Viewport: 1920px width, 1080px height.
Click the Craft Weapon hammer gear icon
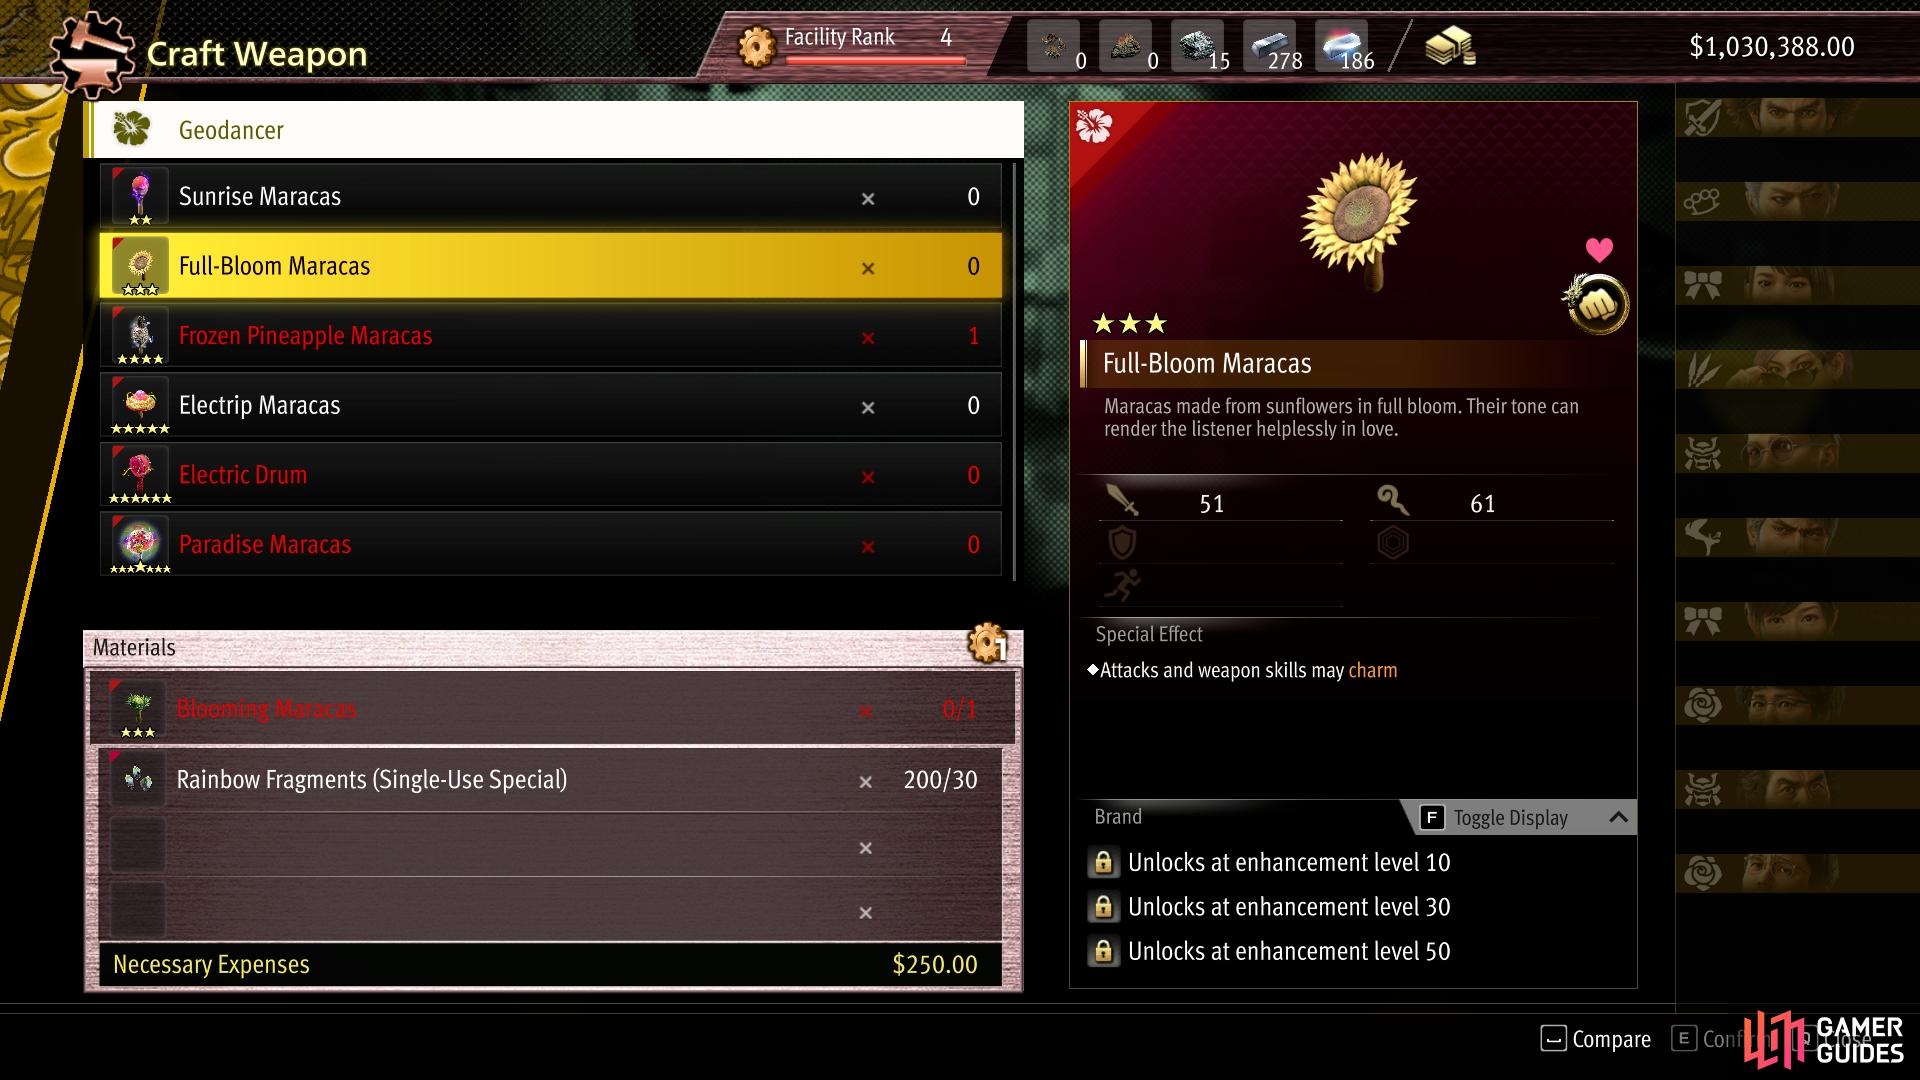(92, 53)
